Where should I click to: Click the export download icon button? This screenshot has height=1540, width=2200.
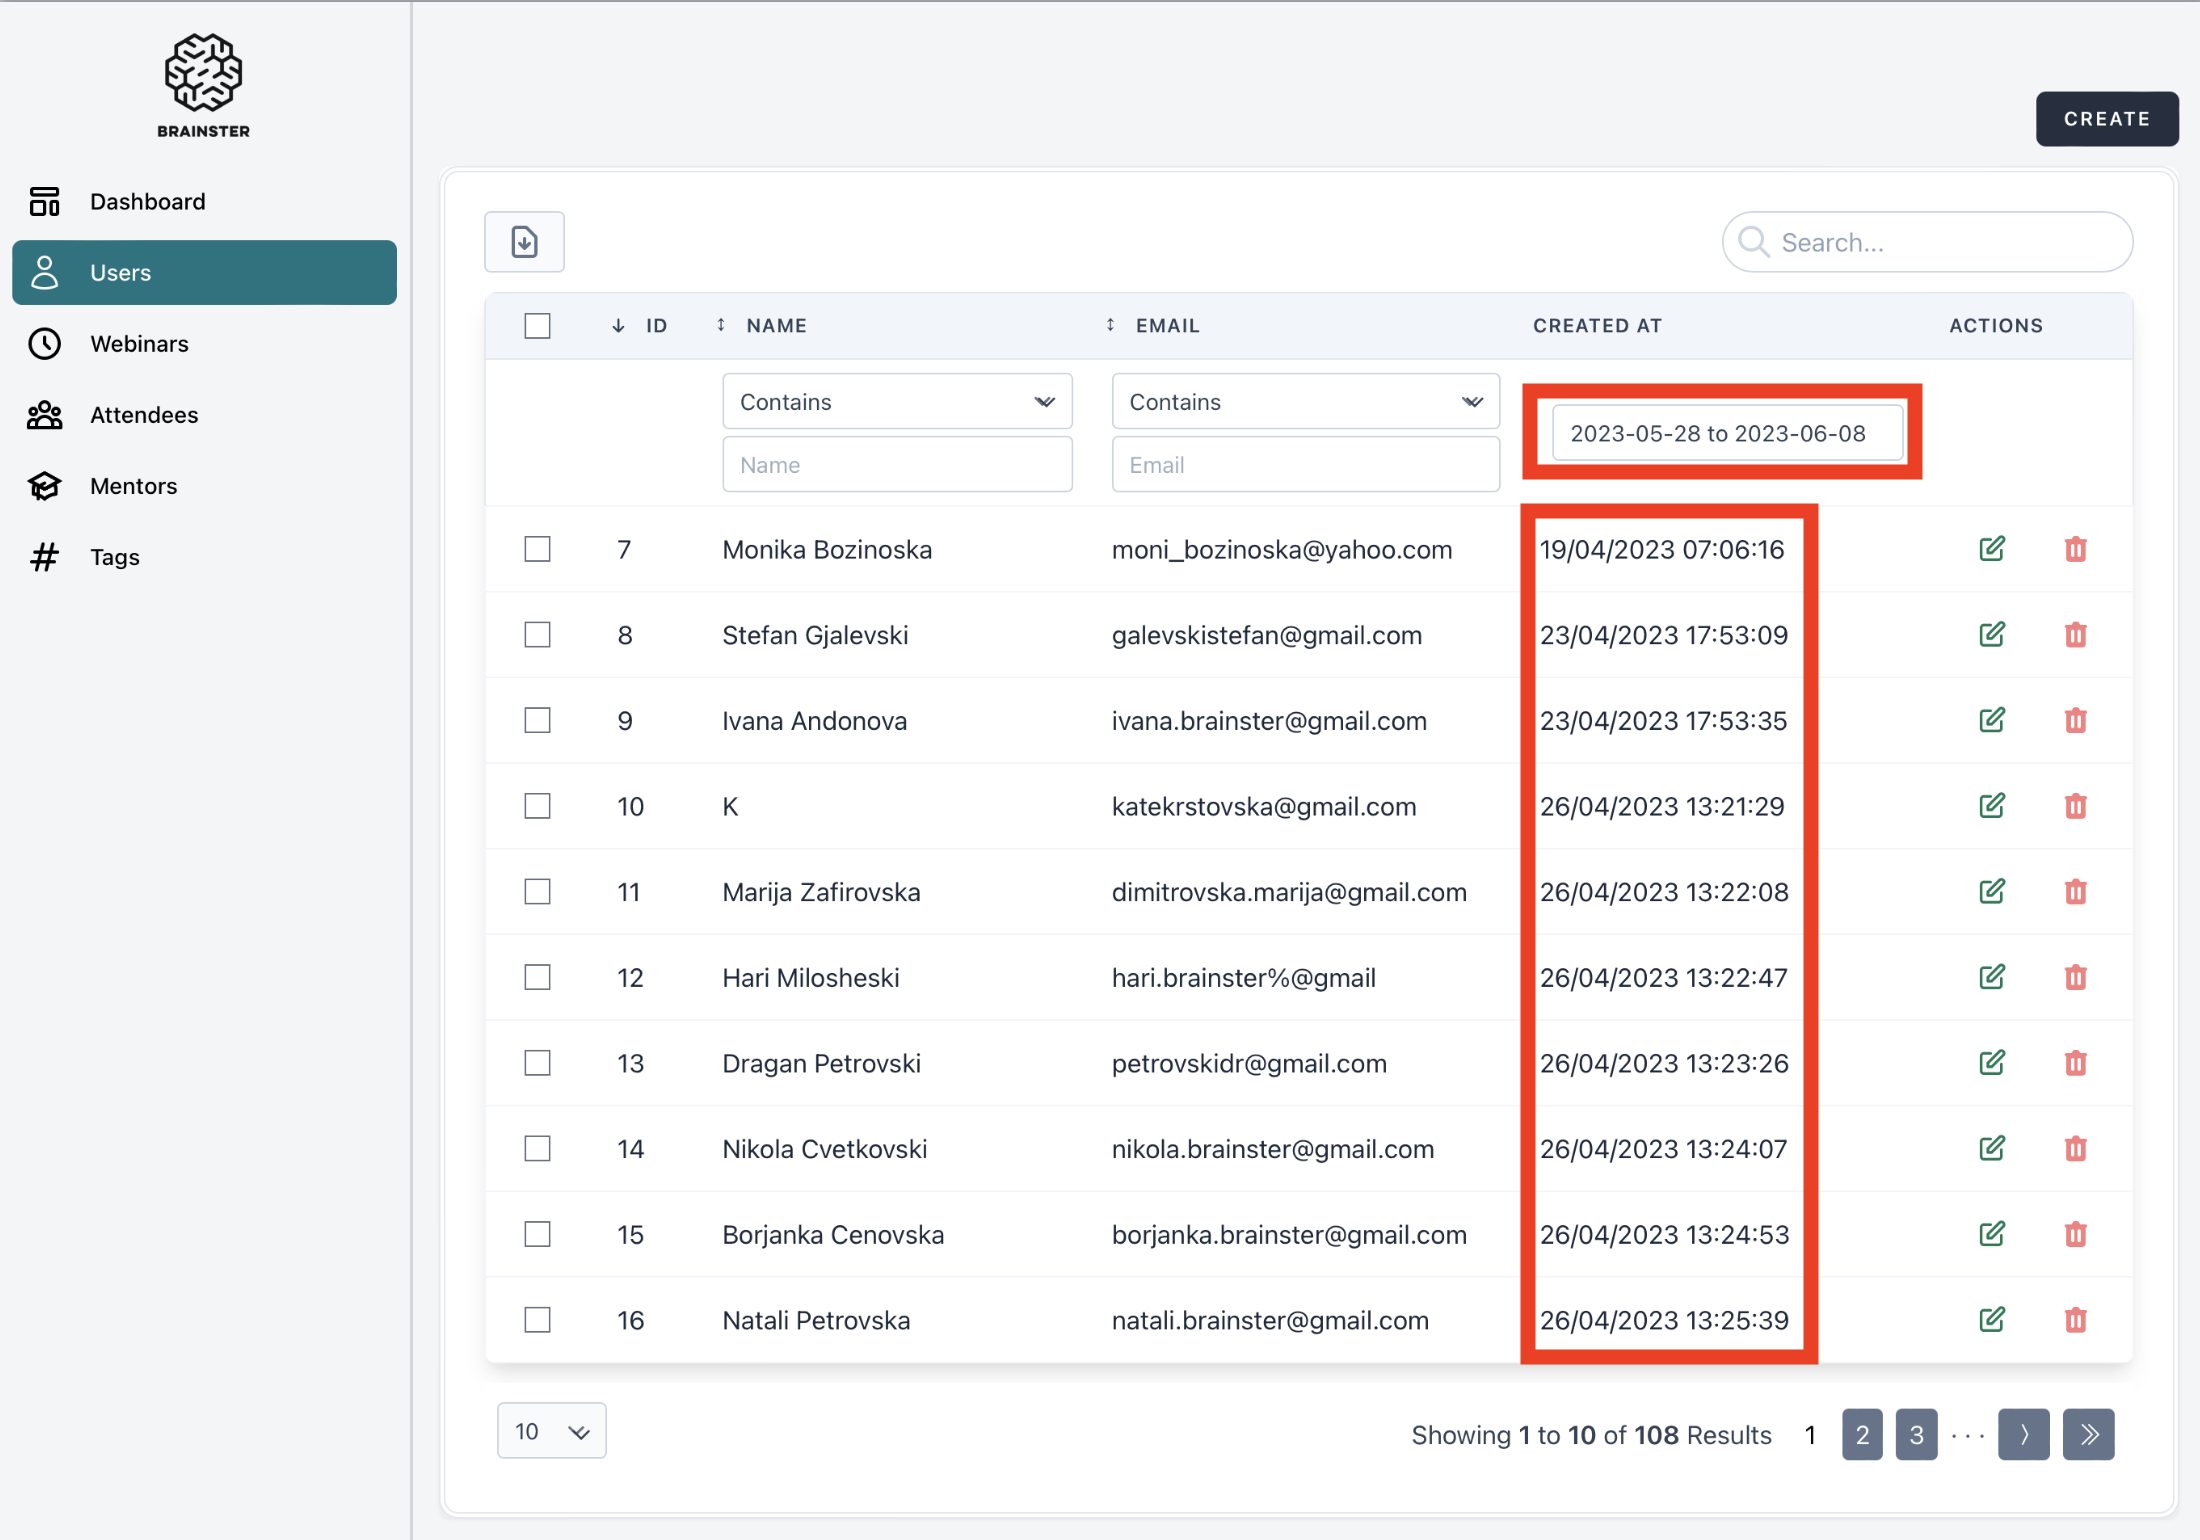click(x=524, y=242)
